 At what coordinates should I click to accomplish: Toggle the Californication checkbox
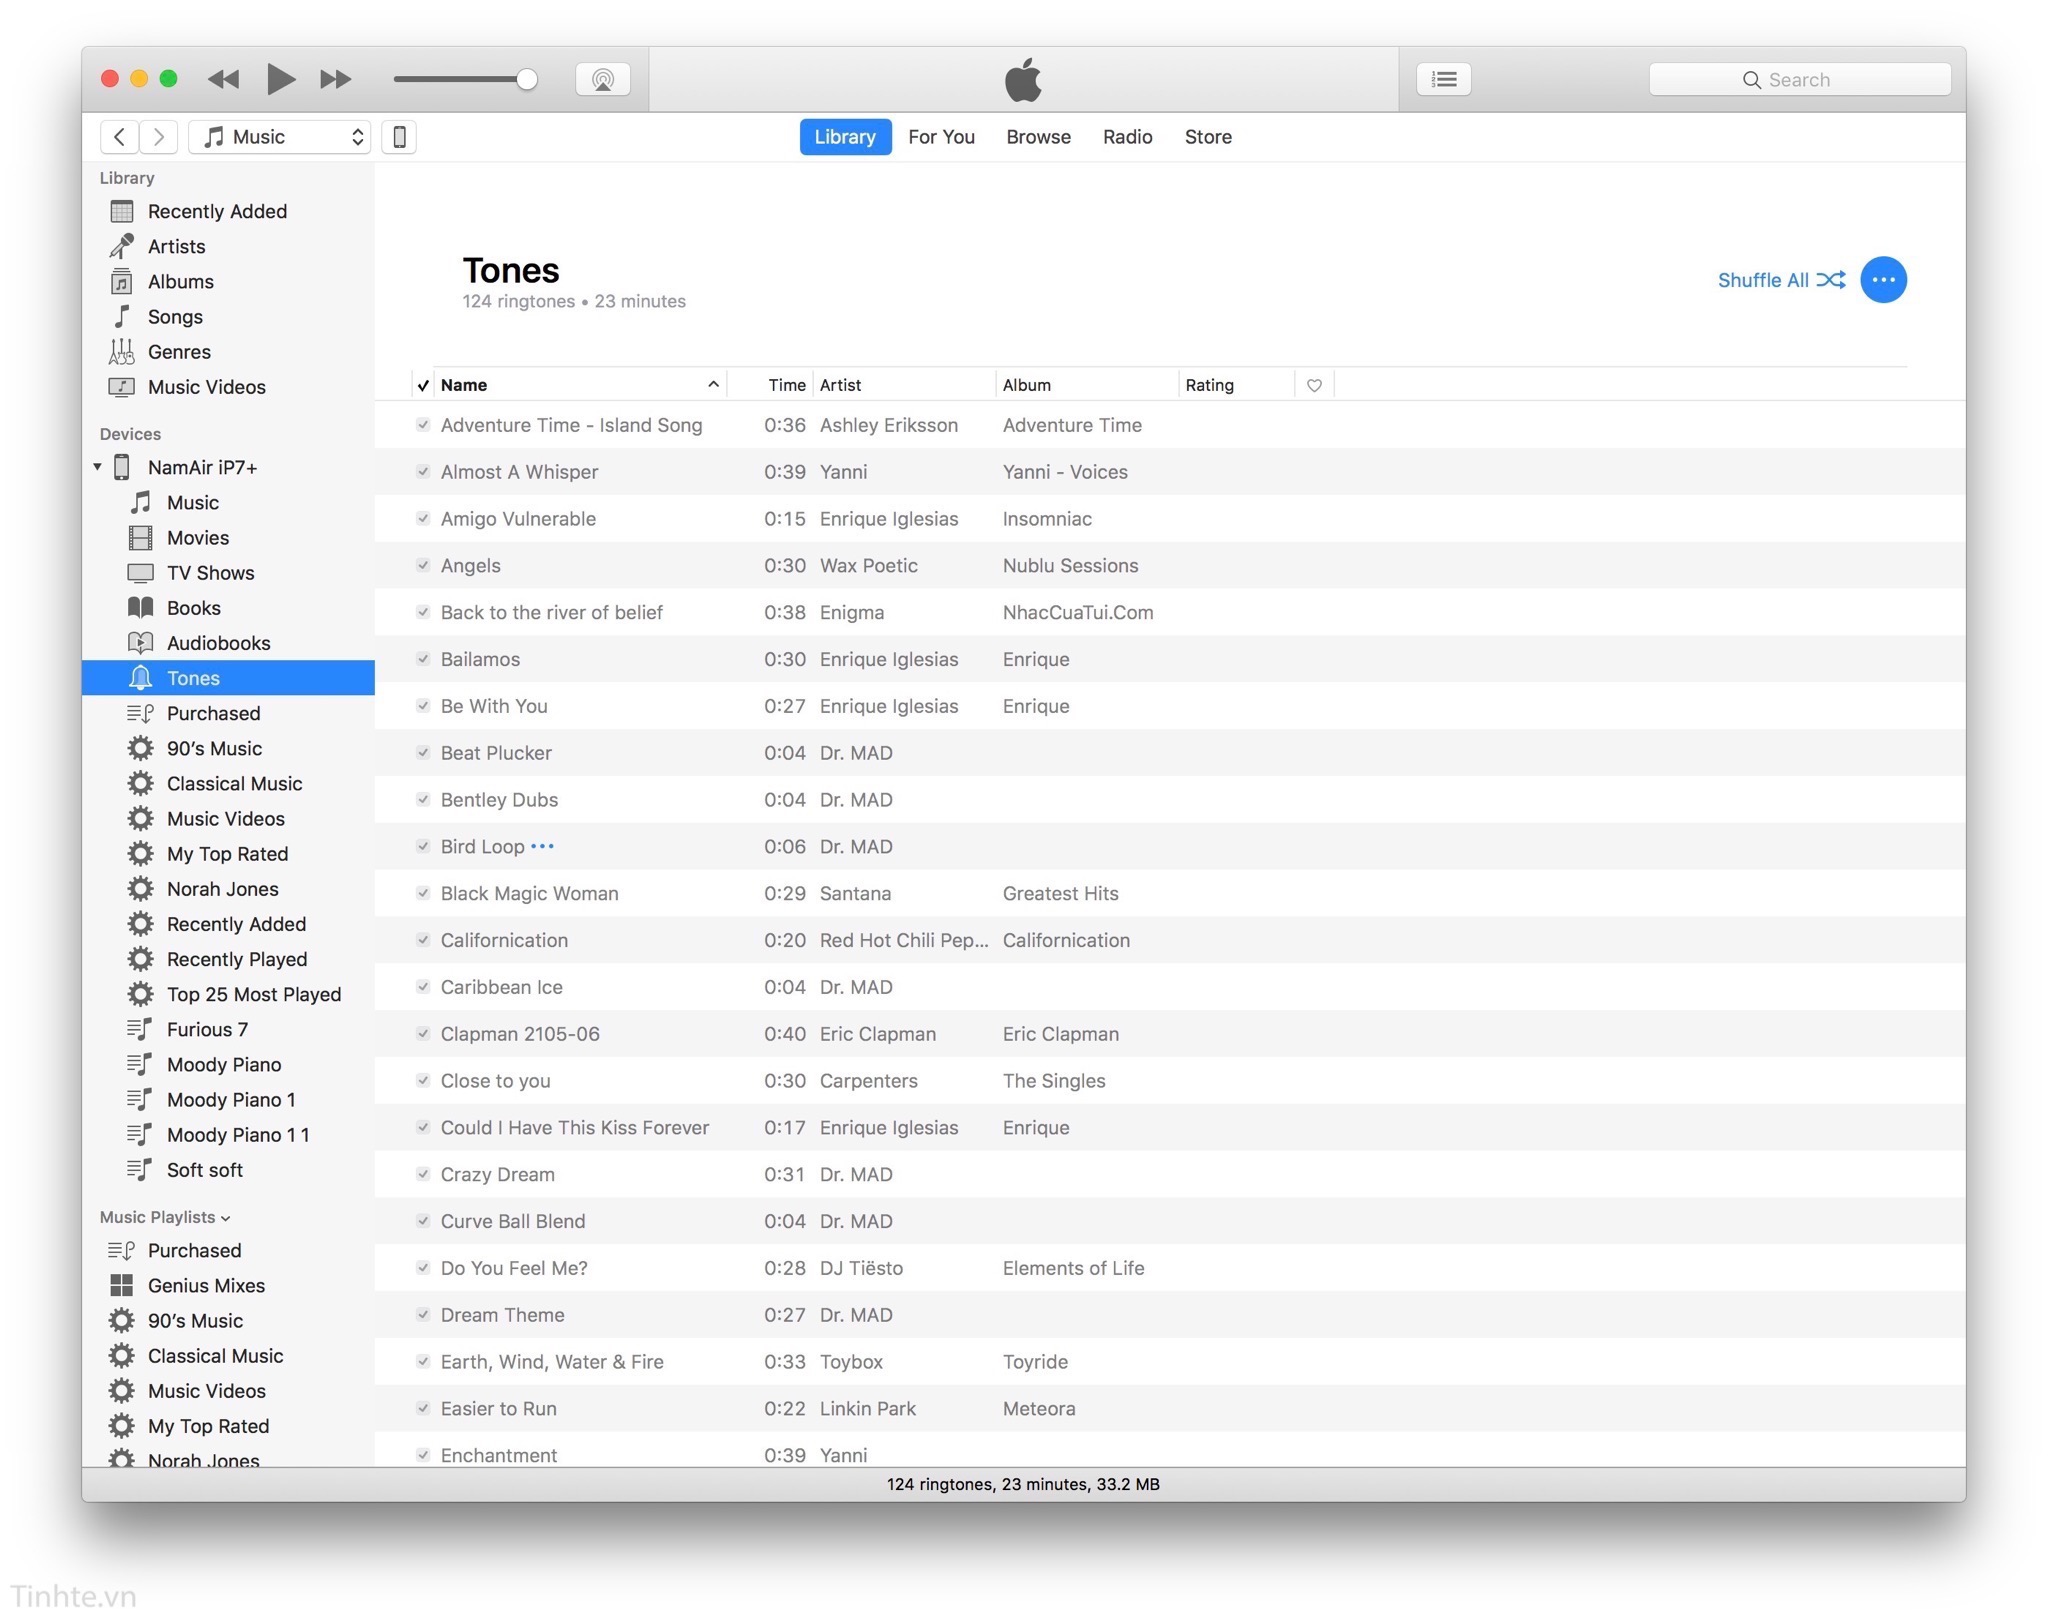pos(423,940)
